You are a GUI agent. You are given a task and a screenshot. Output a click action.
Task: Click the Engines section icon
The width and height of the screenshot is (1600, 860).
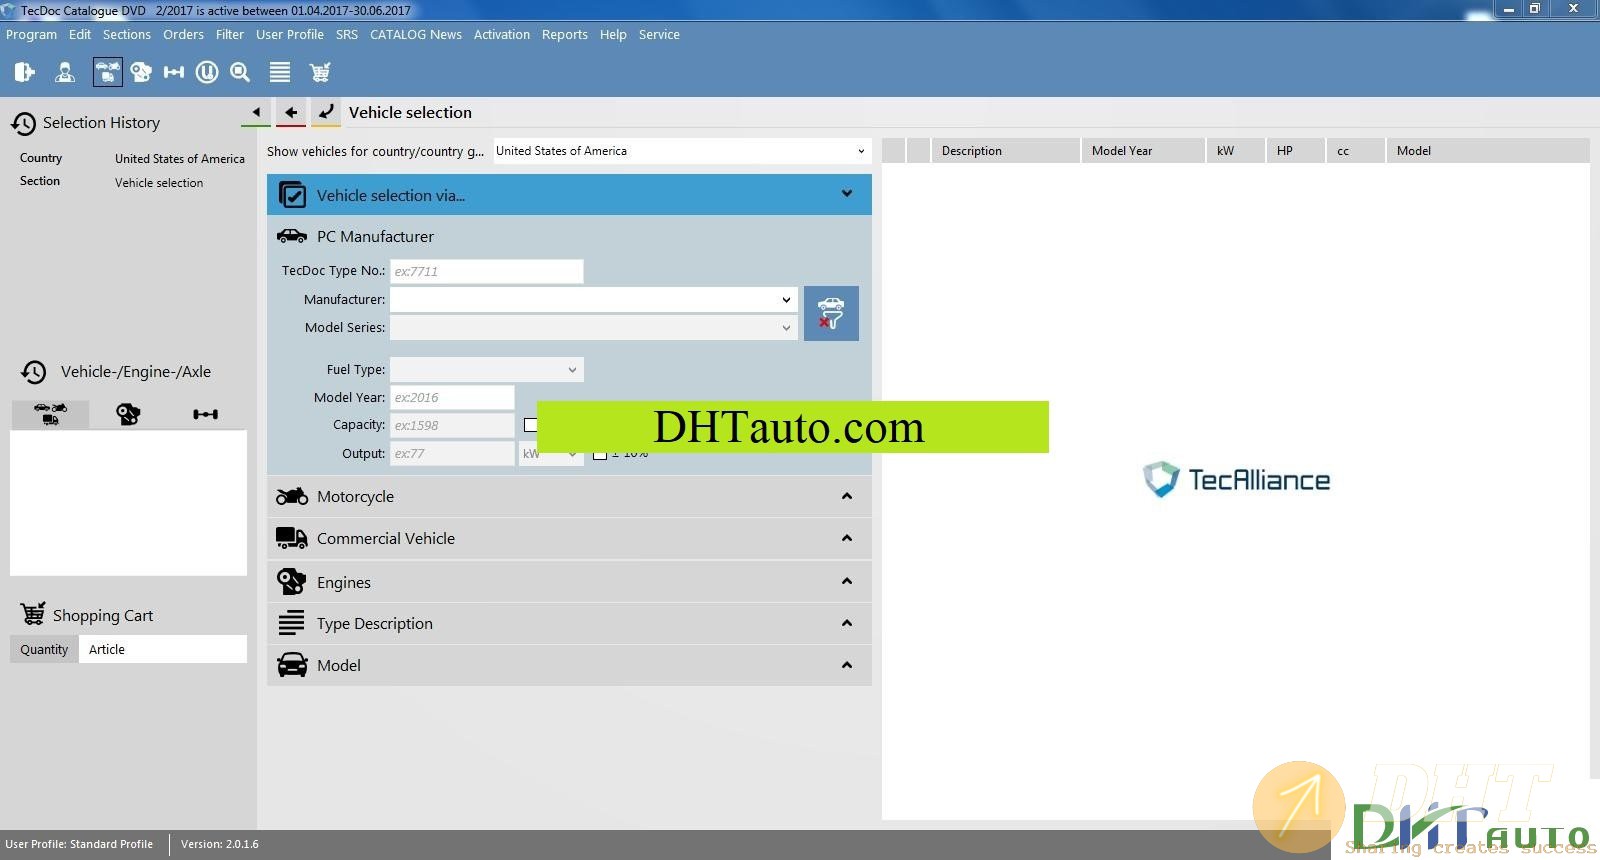pyautogui.click(x=292, y=581)
